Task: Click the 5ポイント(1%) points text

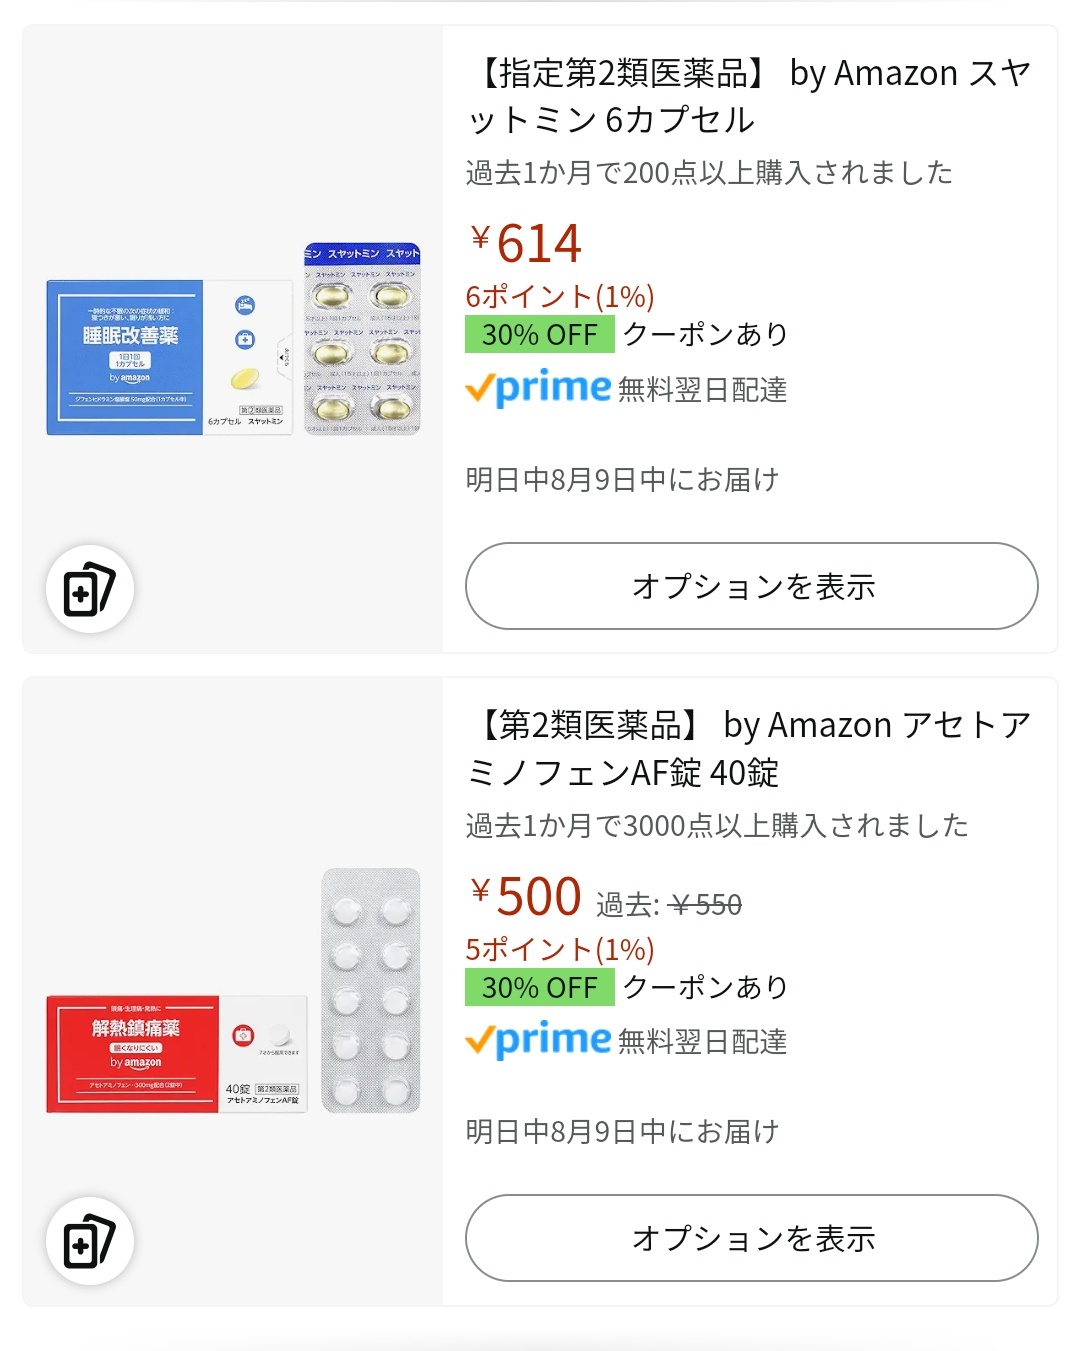Action: tap(560, 949)
